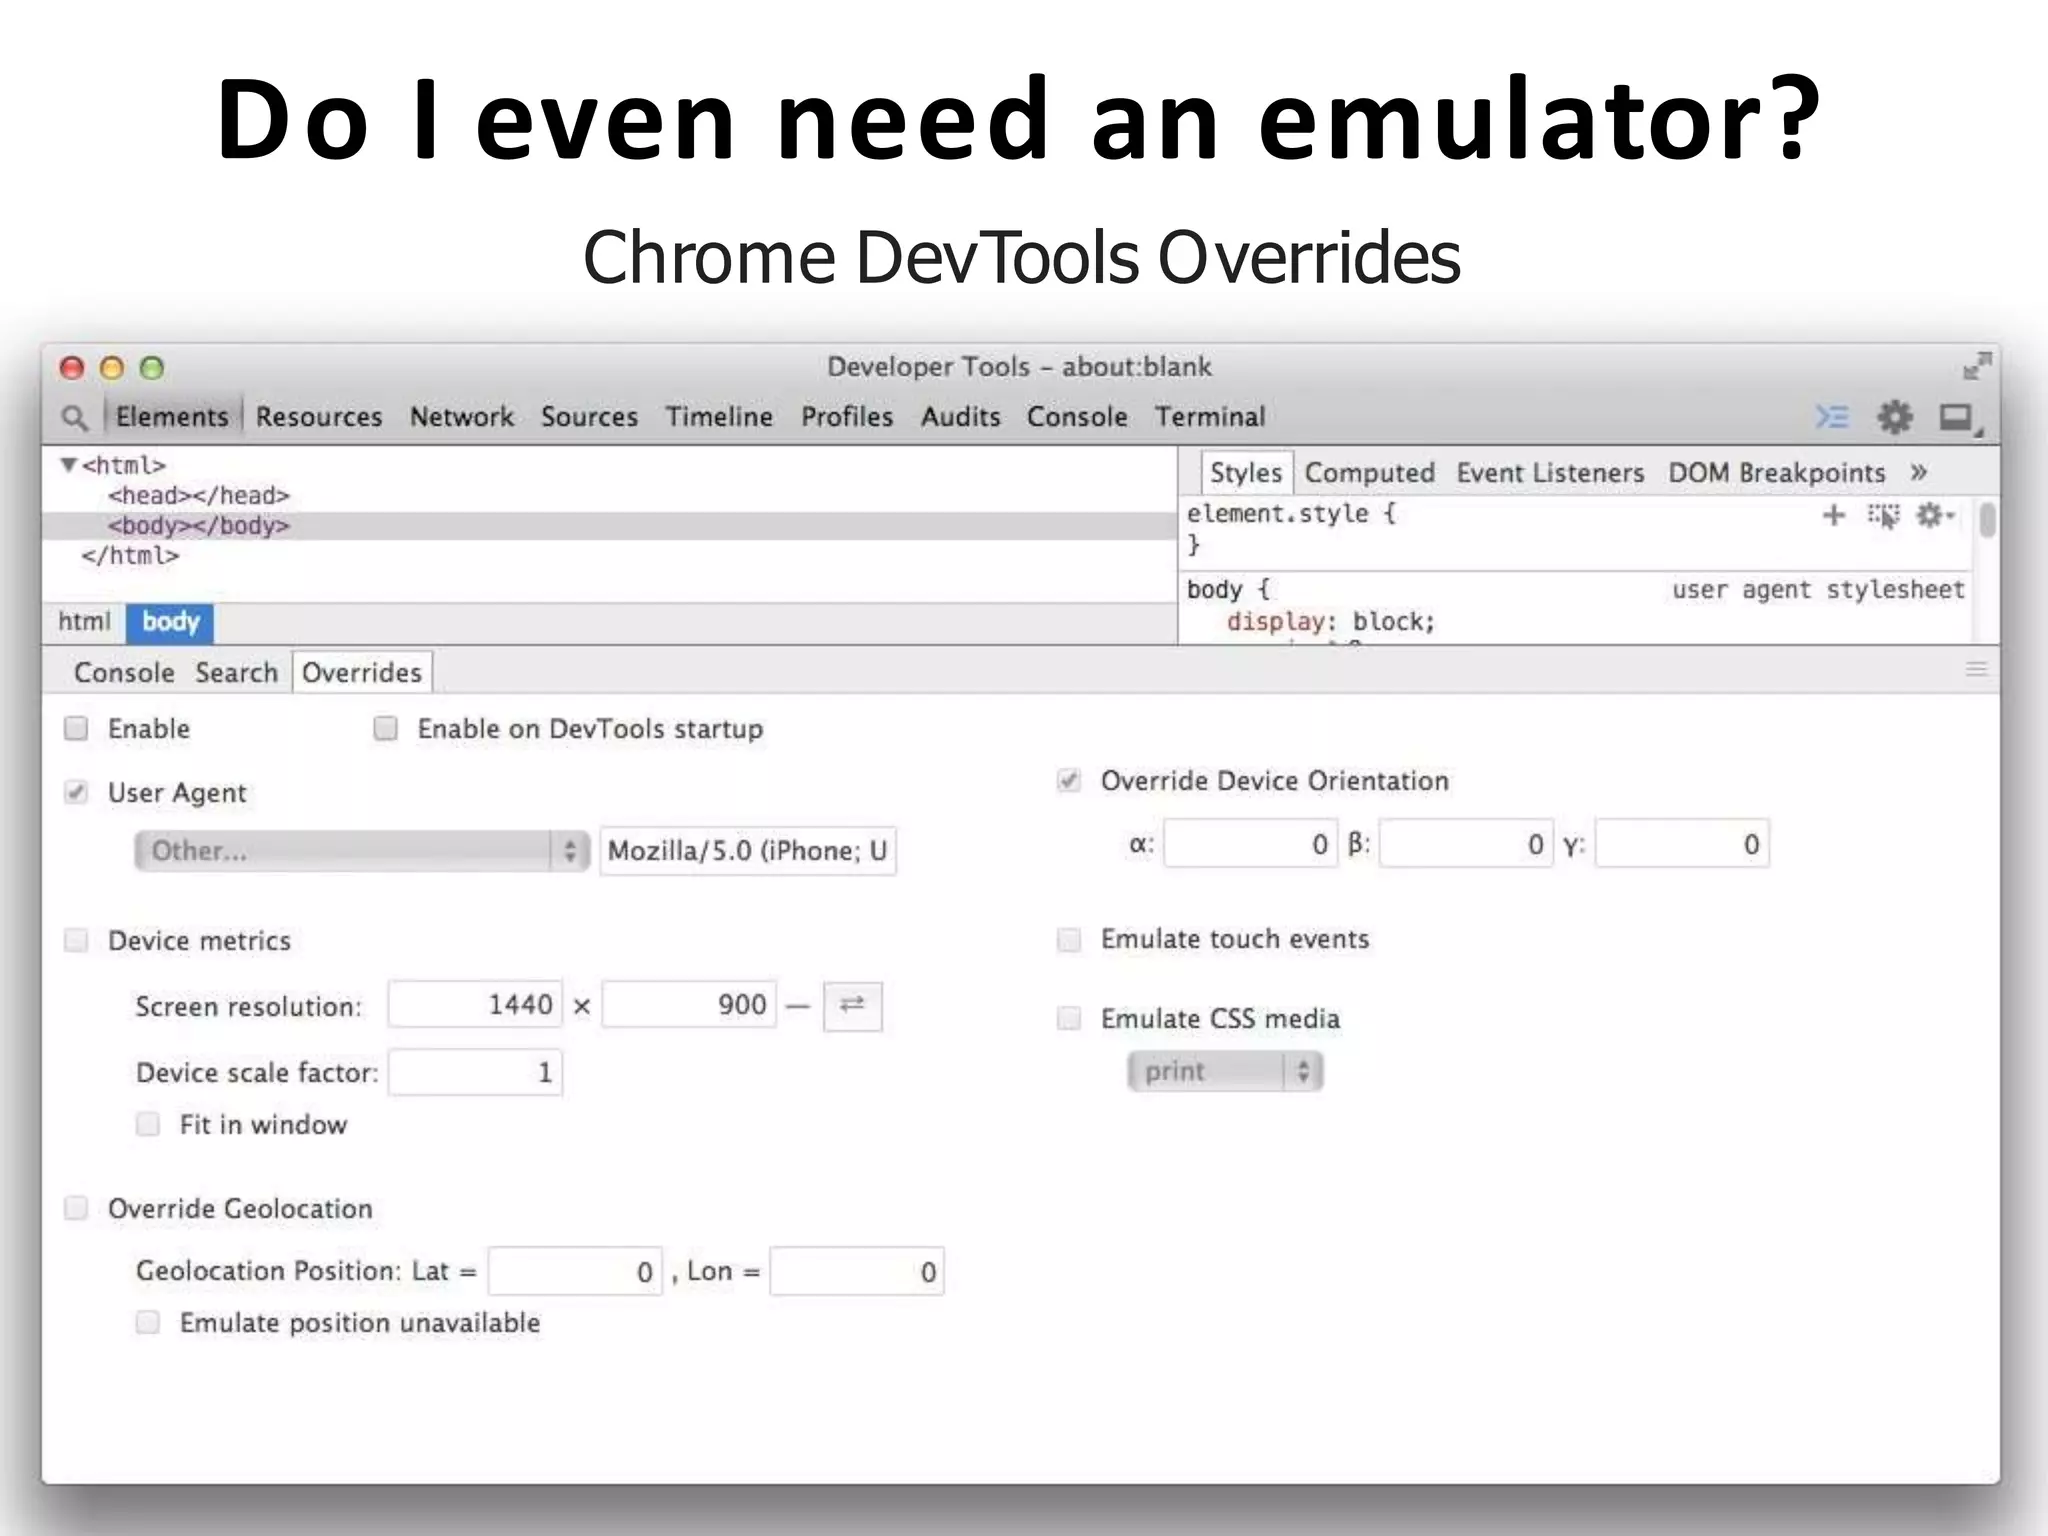Enable Emulate touch events checkbox
This screenshot has height=1536, width=2048.
coord(1069,939)
